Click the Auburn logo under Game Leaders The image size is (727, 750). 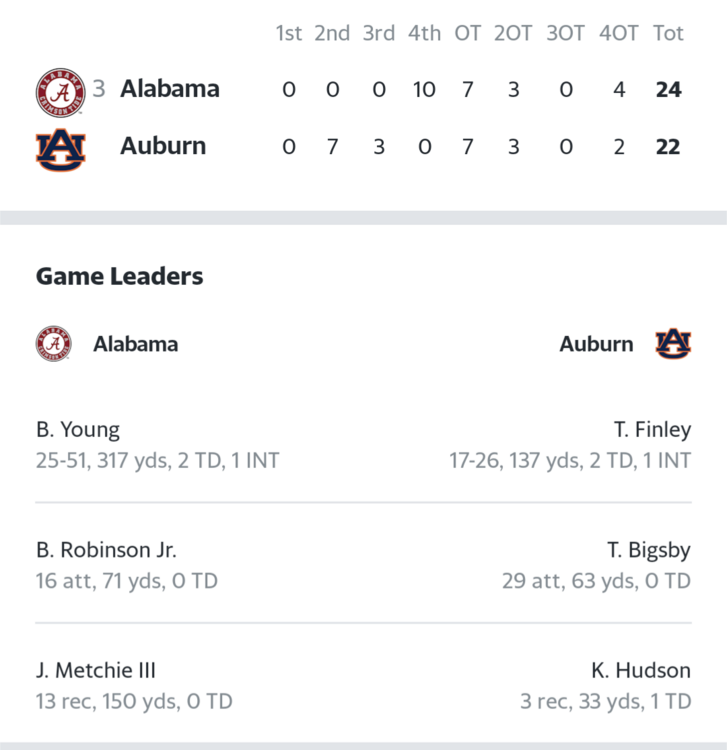point(673,343)
